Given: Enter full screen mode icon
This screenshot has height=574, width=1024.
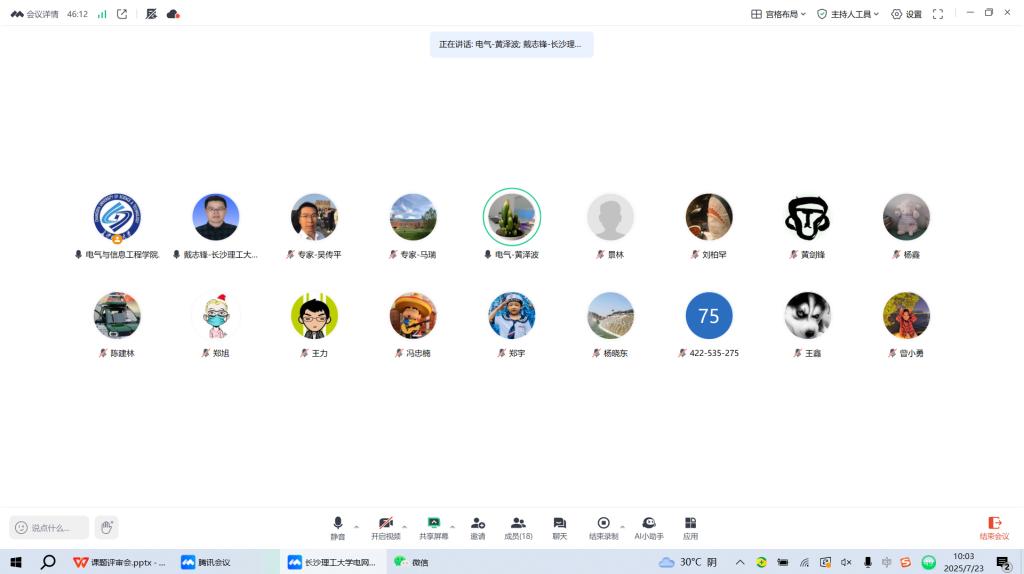Looking at the screenshot, I should 938,14.
